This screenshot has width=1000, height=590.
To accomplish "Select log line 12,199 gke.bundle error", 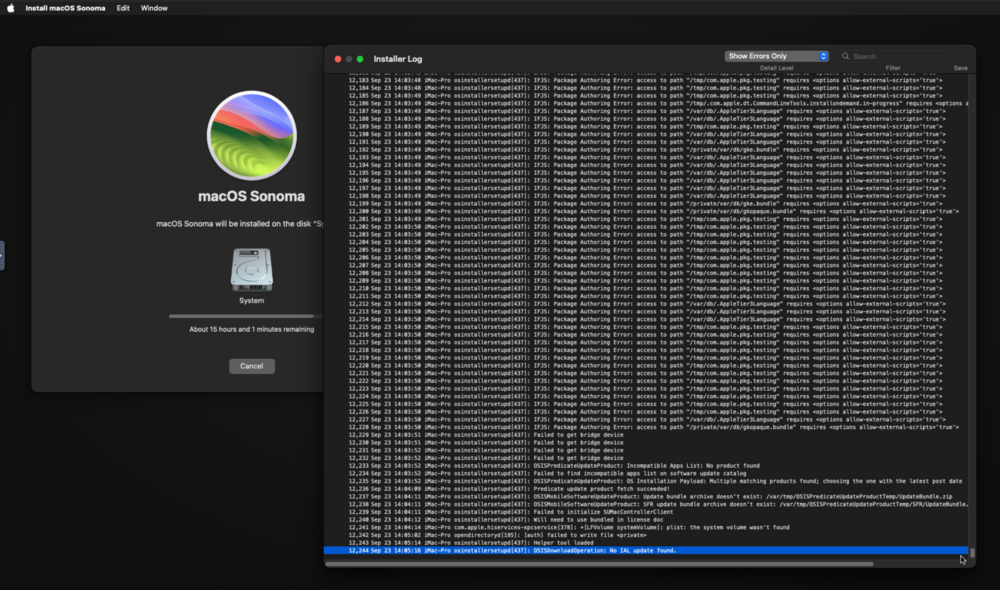I will pyautogui.click(x=645, y=203).
